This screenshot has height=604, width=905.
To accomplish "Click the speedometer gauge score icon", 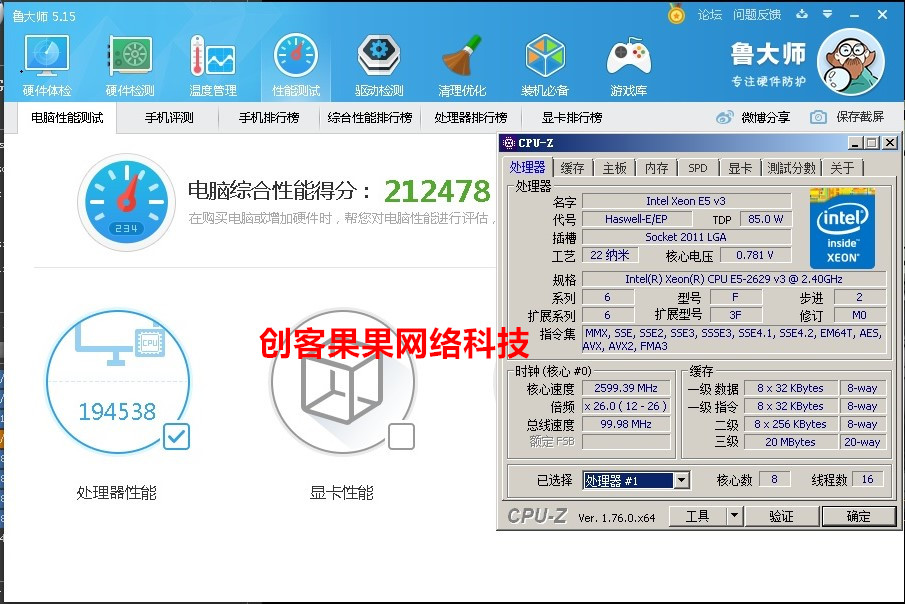I will click(126, 202).
